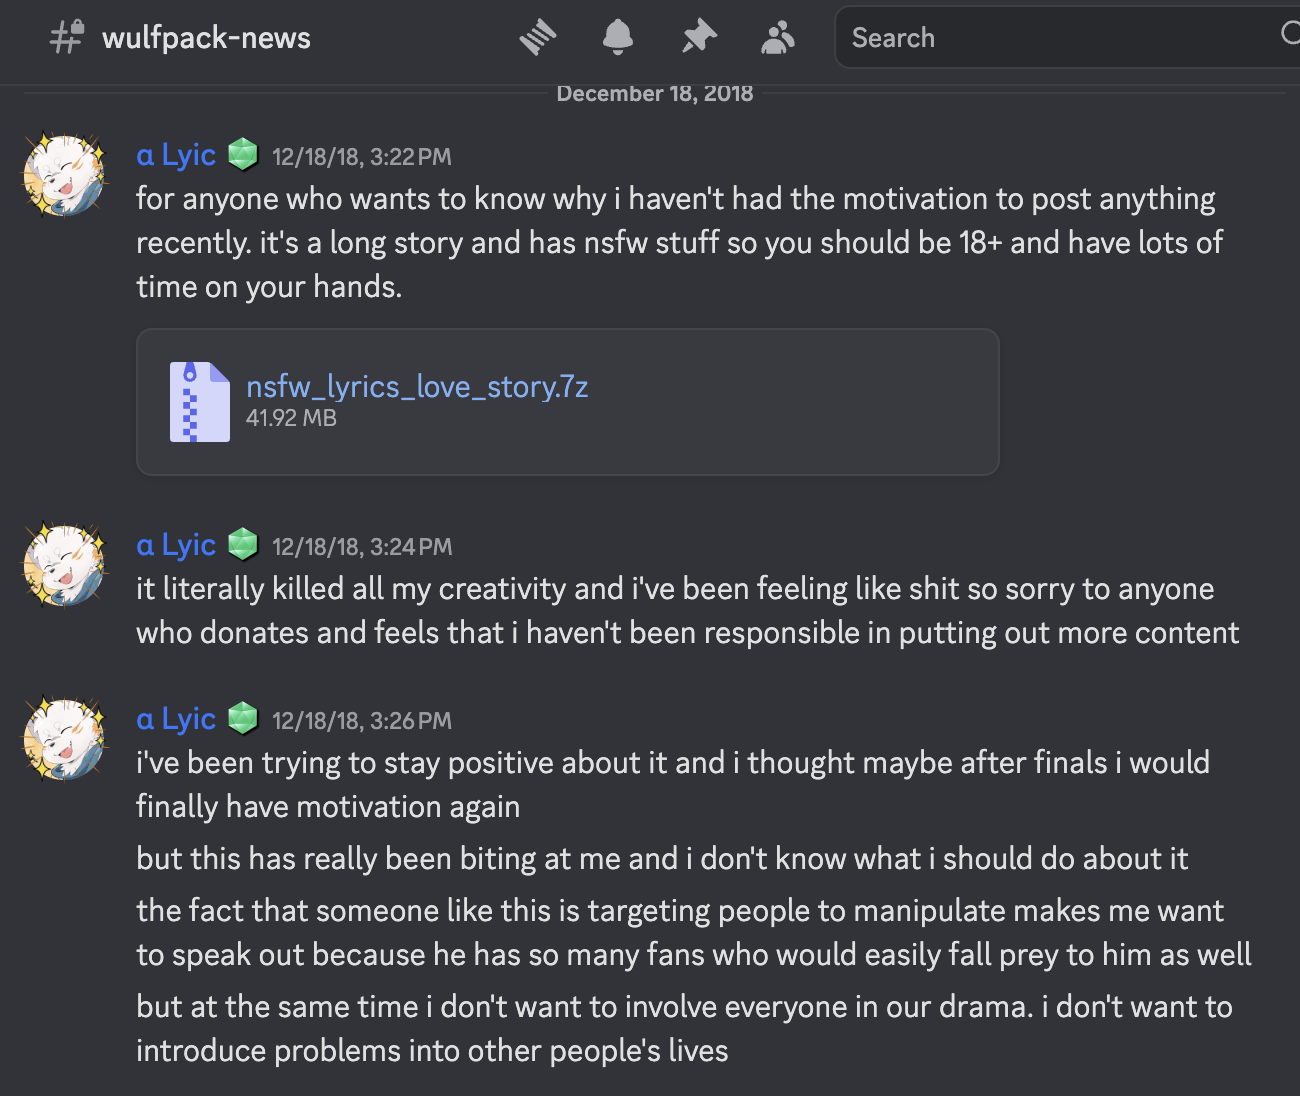Show pinned messages via the pin icon
This screenshot has height=1096, width=1300.
point(699,38)
